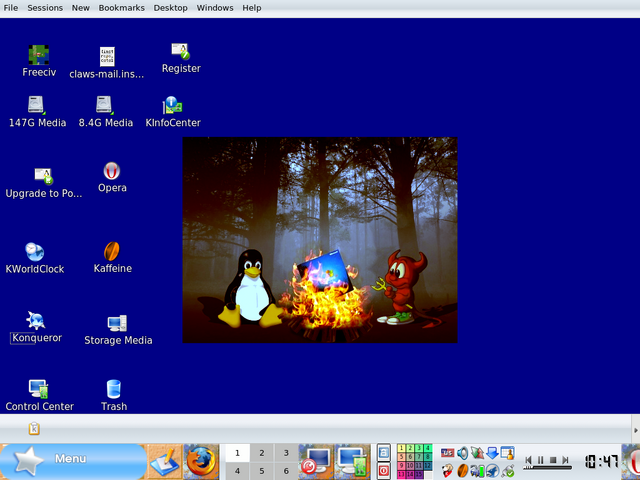Click tile 15 in fifteen puzzle applet
Viewport: 640px width, 480px height.
click(419, 474)
